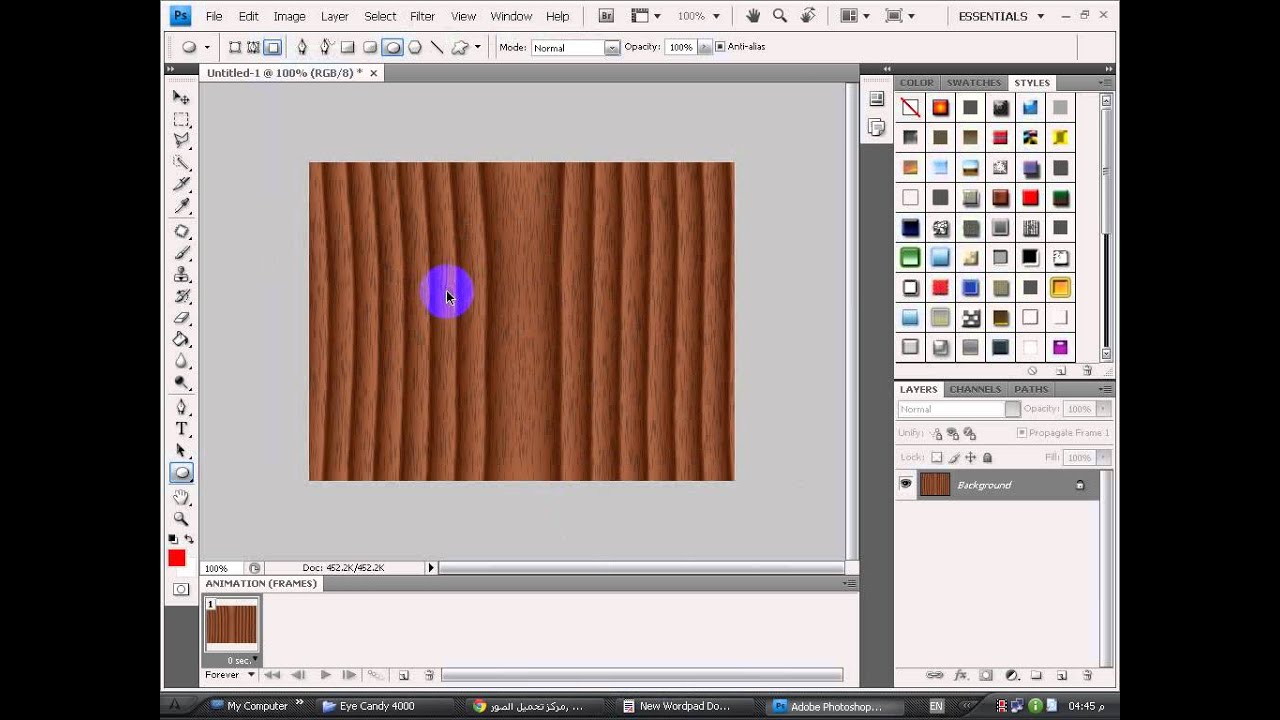
Task: Select the Zoom tool in toolbox
Action: 181,518
